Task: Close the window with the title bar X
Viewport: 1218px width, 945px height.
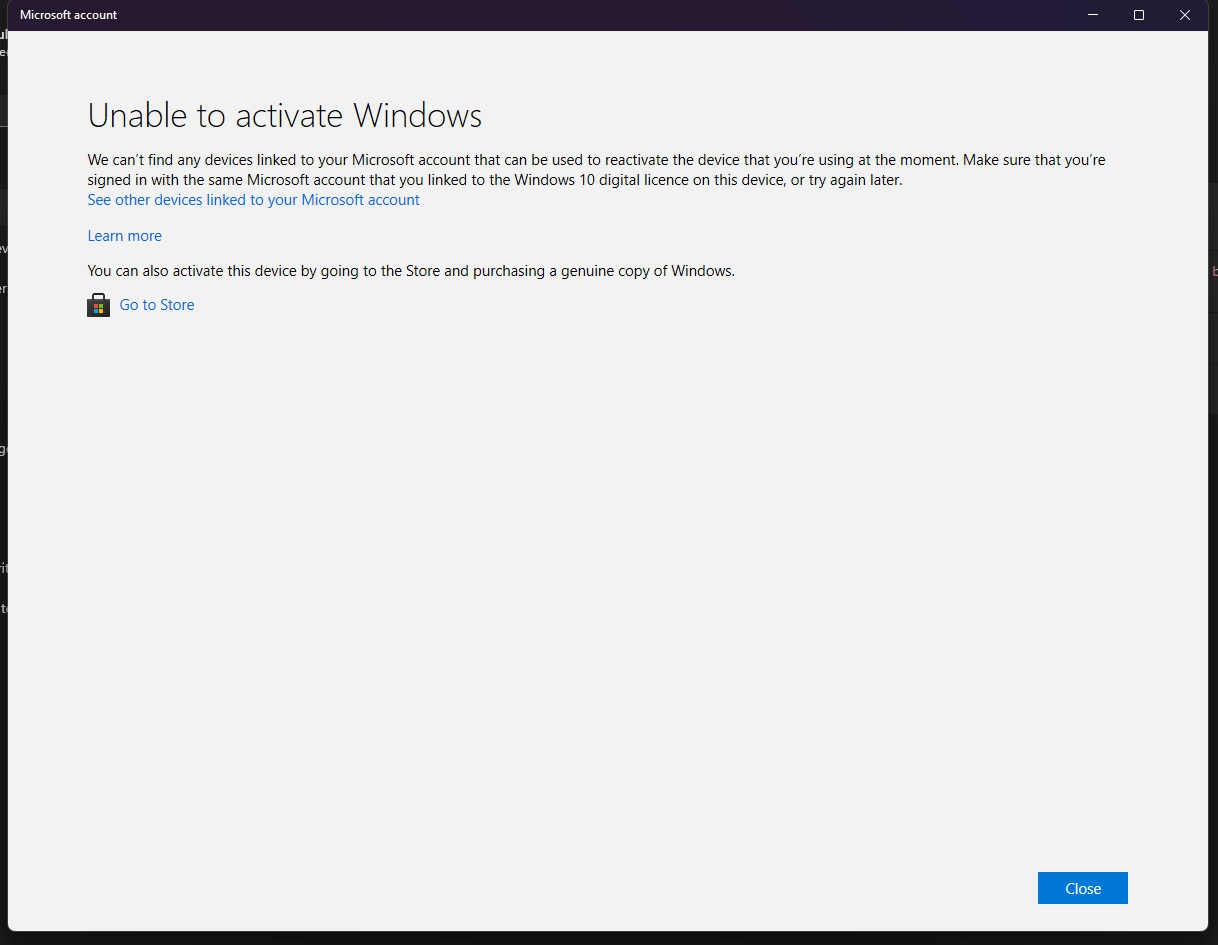Action: point(1185,15)
